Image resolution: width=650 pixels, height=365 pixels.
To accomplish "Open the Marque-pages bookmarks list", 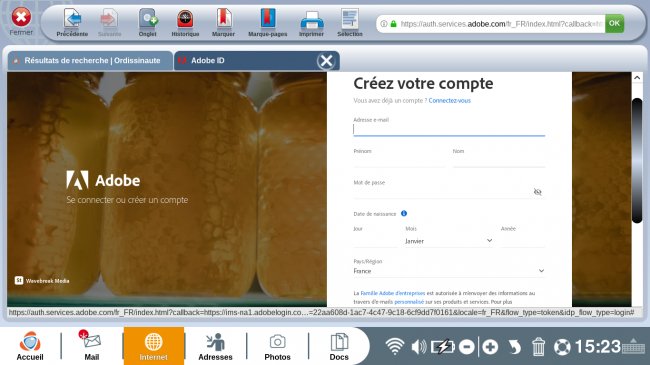I will (267, 23).
